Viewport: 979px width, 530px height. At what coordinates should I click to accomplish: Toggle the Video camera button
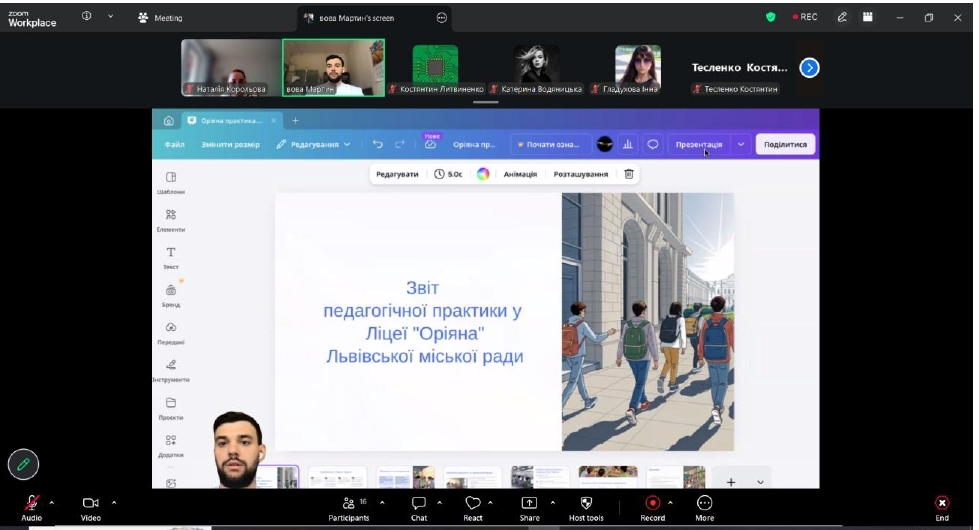(91, 508)
